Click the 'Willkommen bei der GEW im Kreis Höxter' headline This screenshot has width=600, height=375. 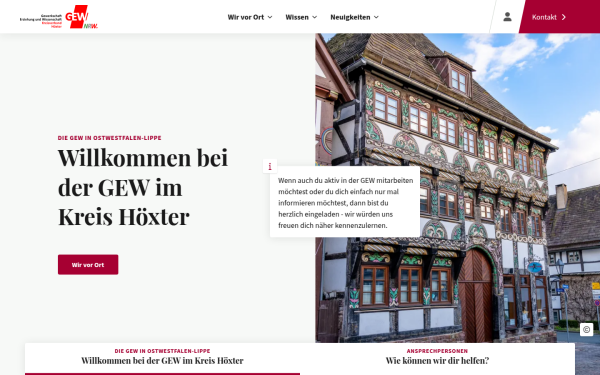point(143,187)
